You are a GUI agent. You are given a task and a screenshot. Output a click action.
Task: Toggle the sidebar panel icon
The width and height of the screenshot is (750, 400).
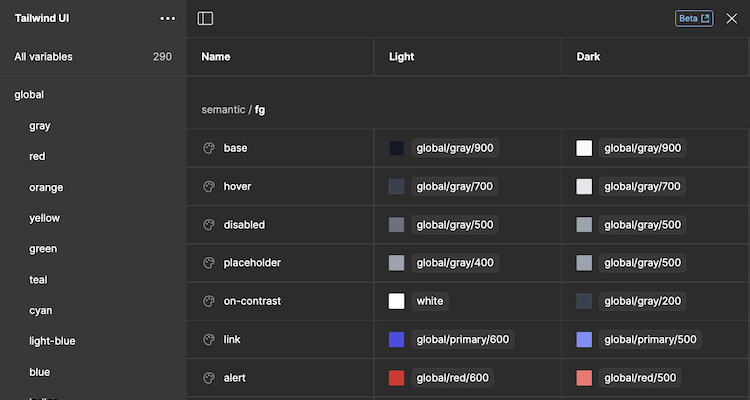205,19
